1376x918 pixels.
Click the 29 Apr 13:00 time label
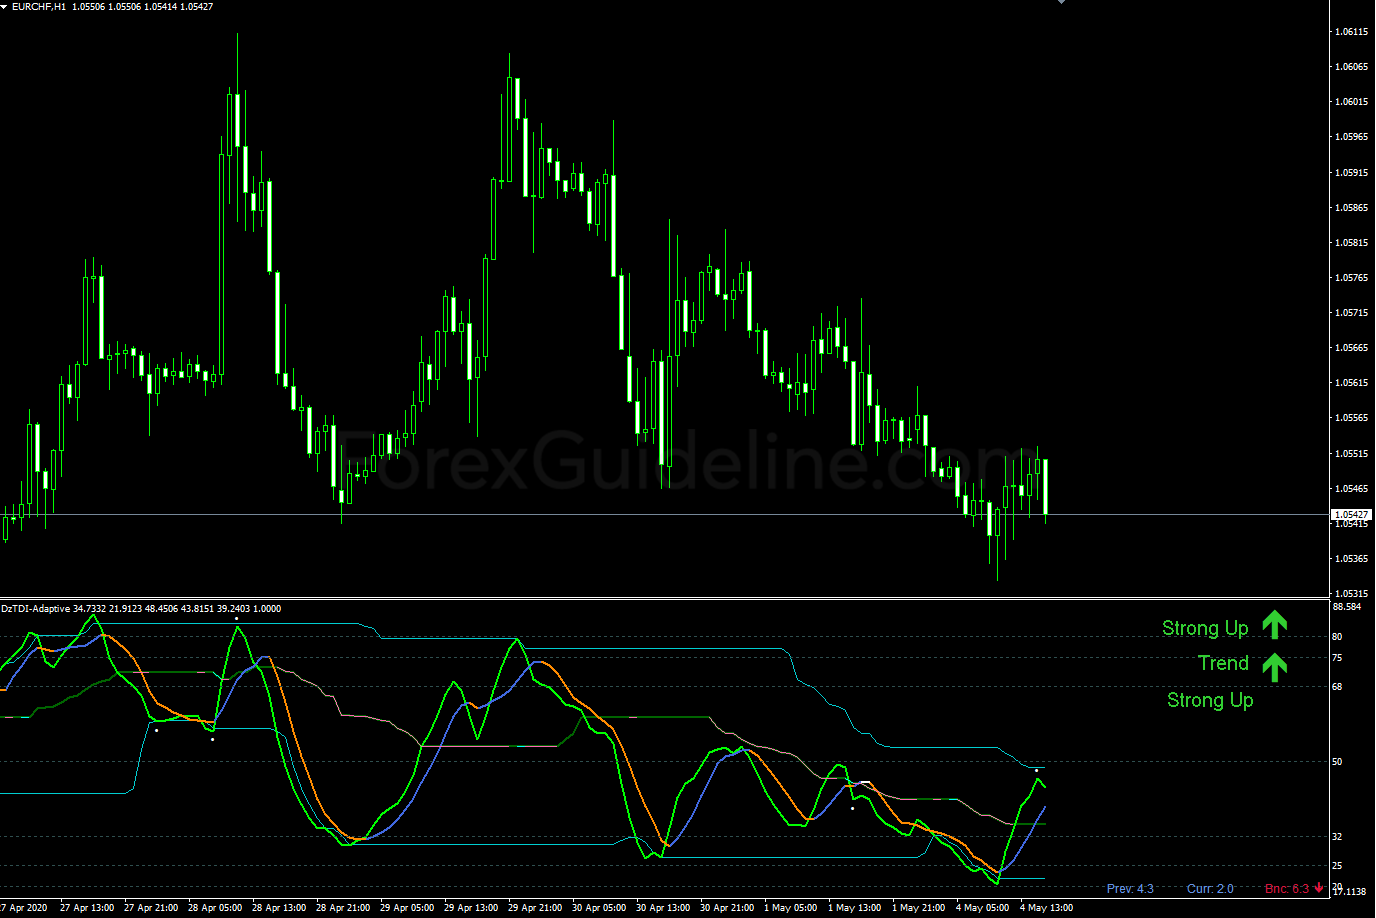point(471,908)
